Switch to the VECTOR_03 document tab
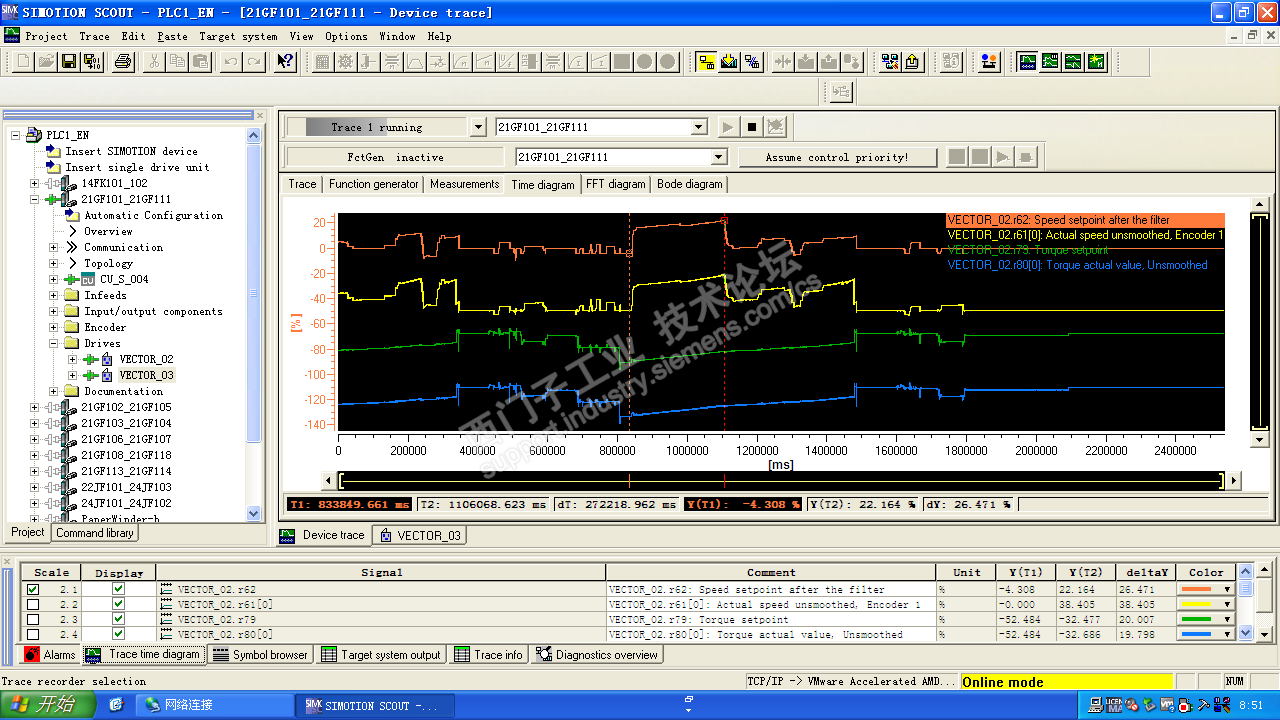The width and height of the screenshot is (1280, 720). tap(421, 535)
